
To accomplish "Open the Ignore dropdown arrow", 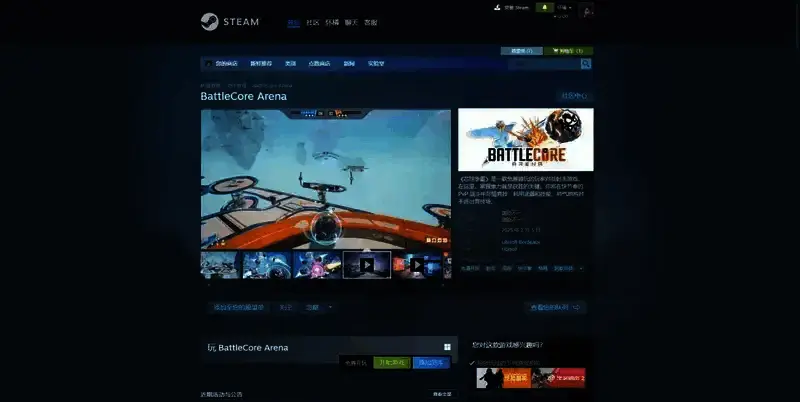I will (x=331, y=307).
